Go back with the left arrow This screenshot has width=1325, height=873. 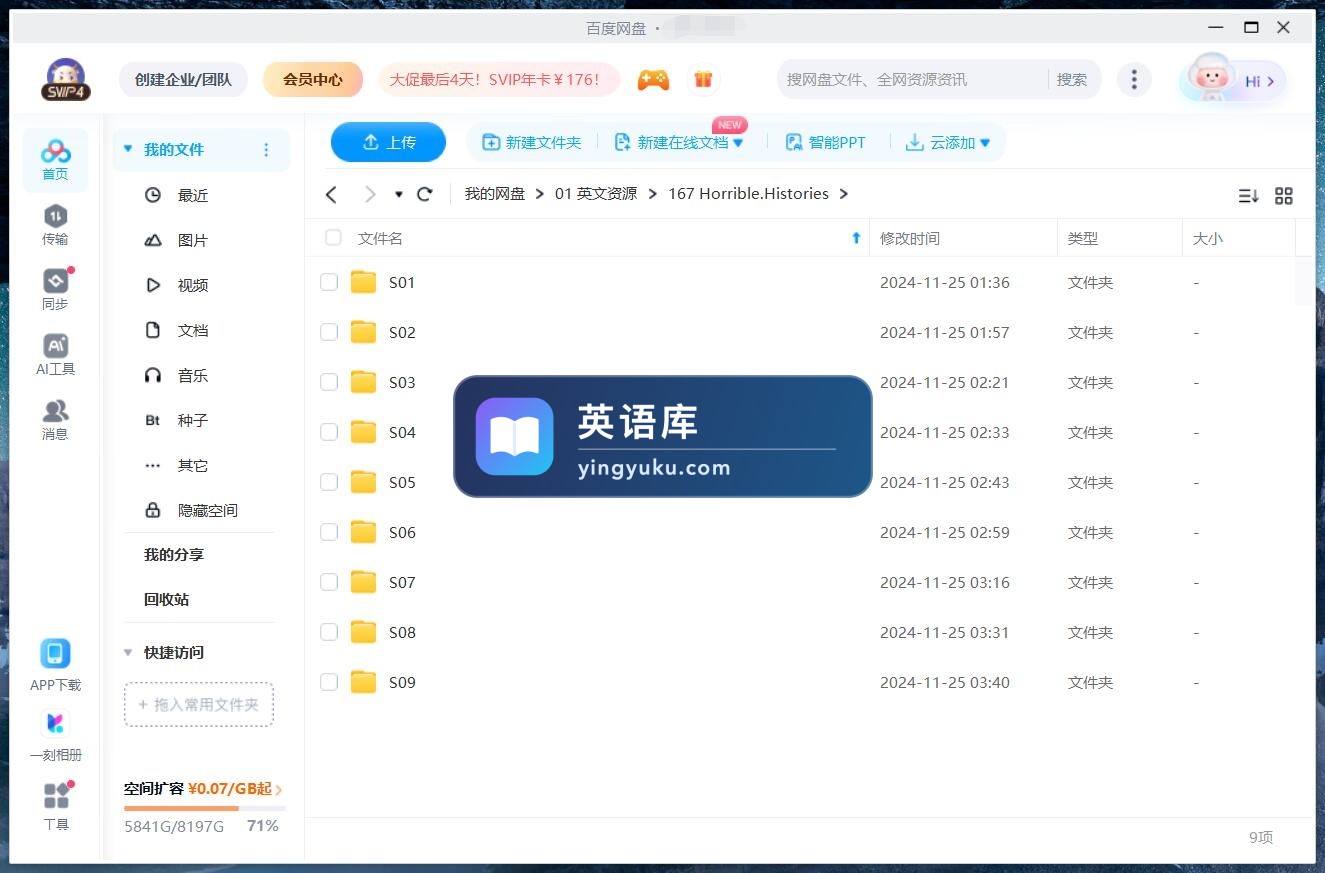[332, 194]
